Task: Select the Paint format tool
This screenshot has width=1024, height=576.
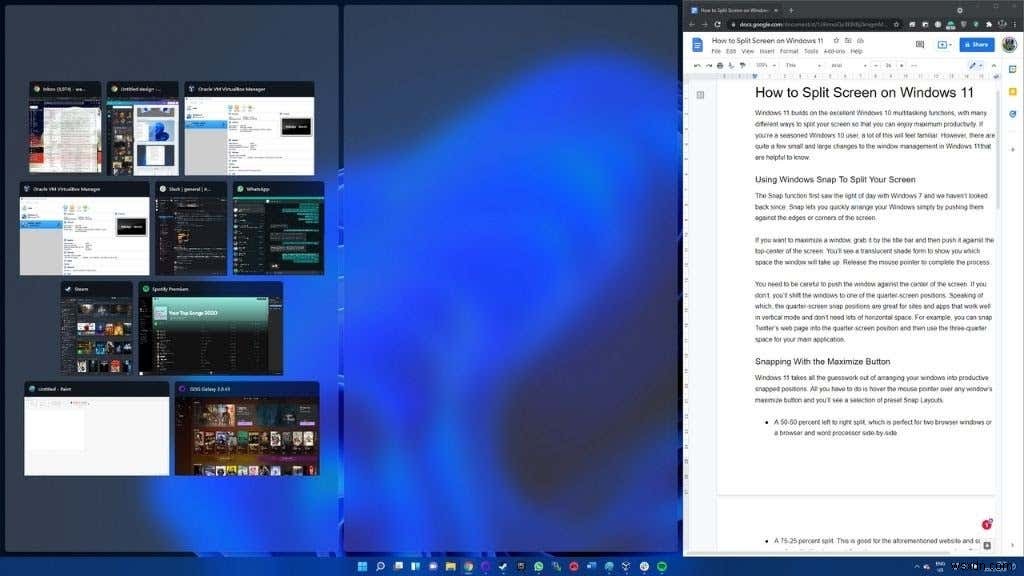Action: tap(741, 64)
